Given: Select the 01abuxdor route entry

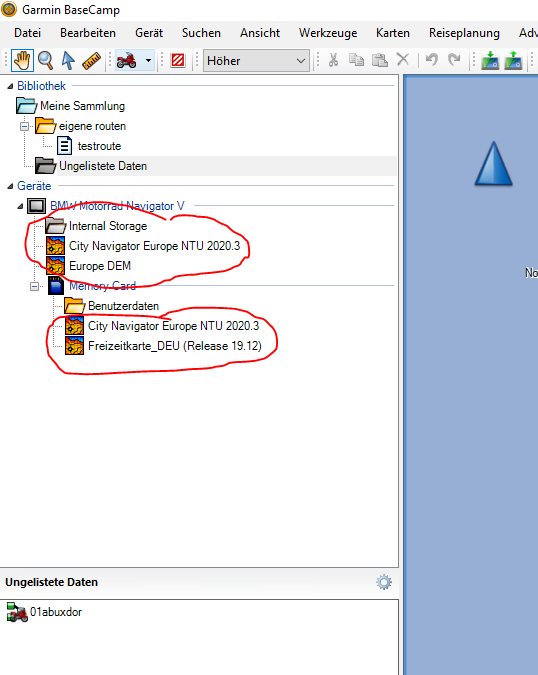Looking at the screenshot, I should coord(45,612).
